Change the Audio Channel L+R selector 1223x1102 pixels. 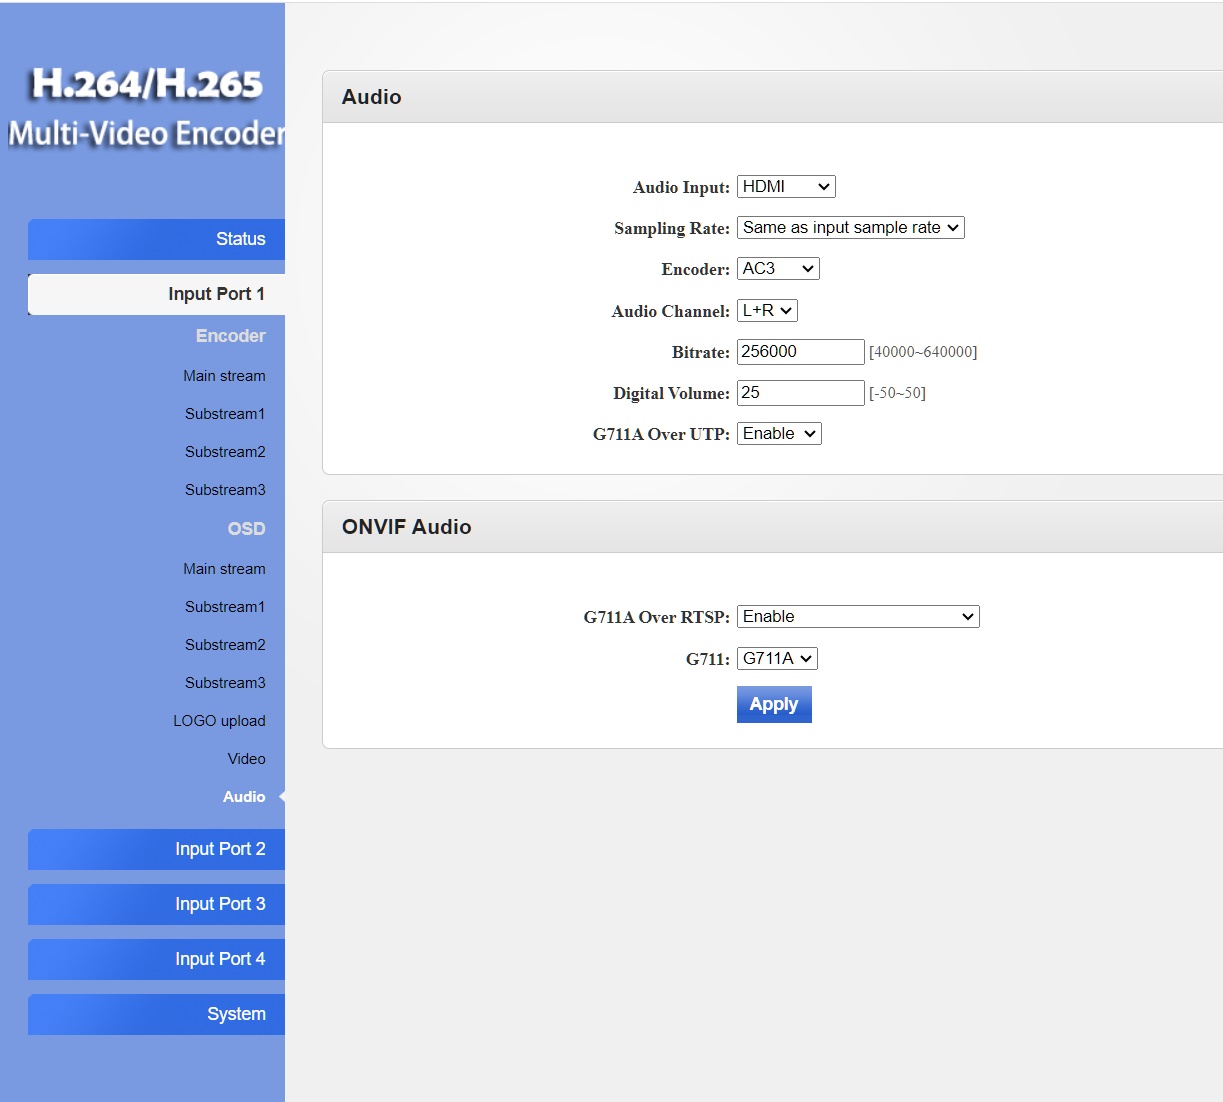(767, 311)
